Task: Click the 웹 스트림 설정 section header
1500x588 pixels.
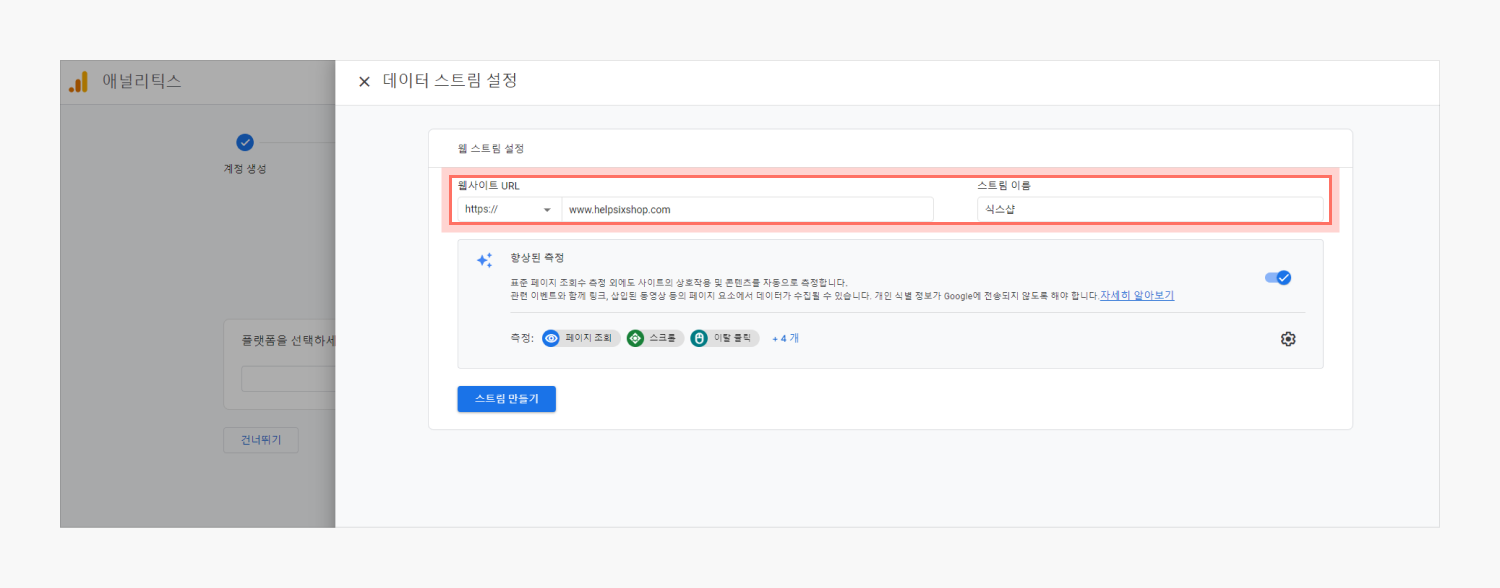Action: (x=491, y=149)
